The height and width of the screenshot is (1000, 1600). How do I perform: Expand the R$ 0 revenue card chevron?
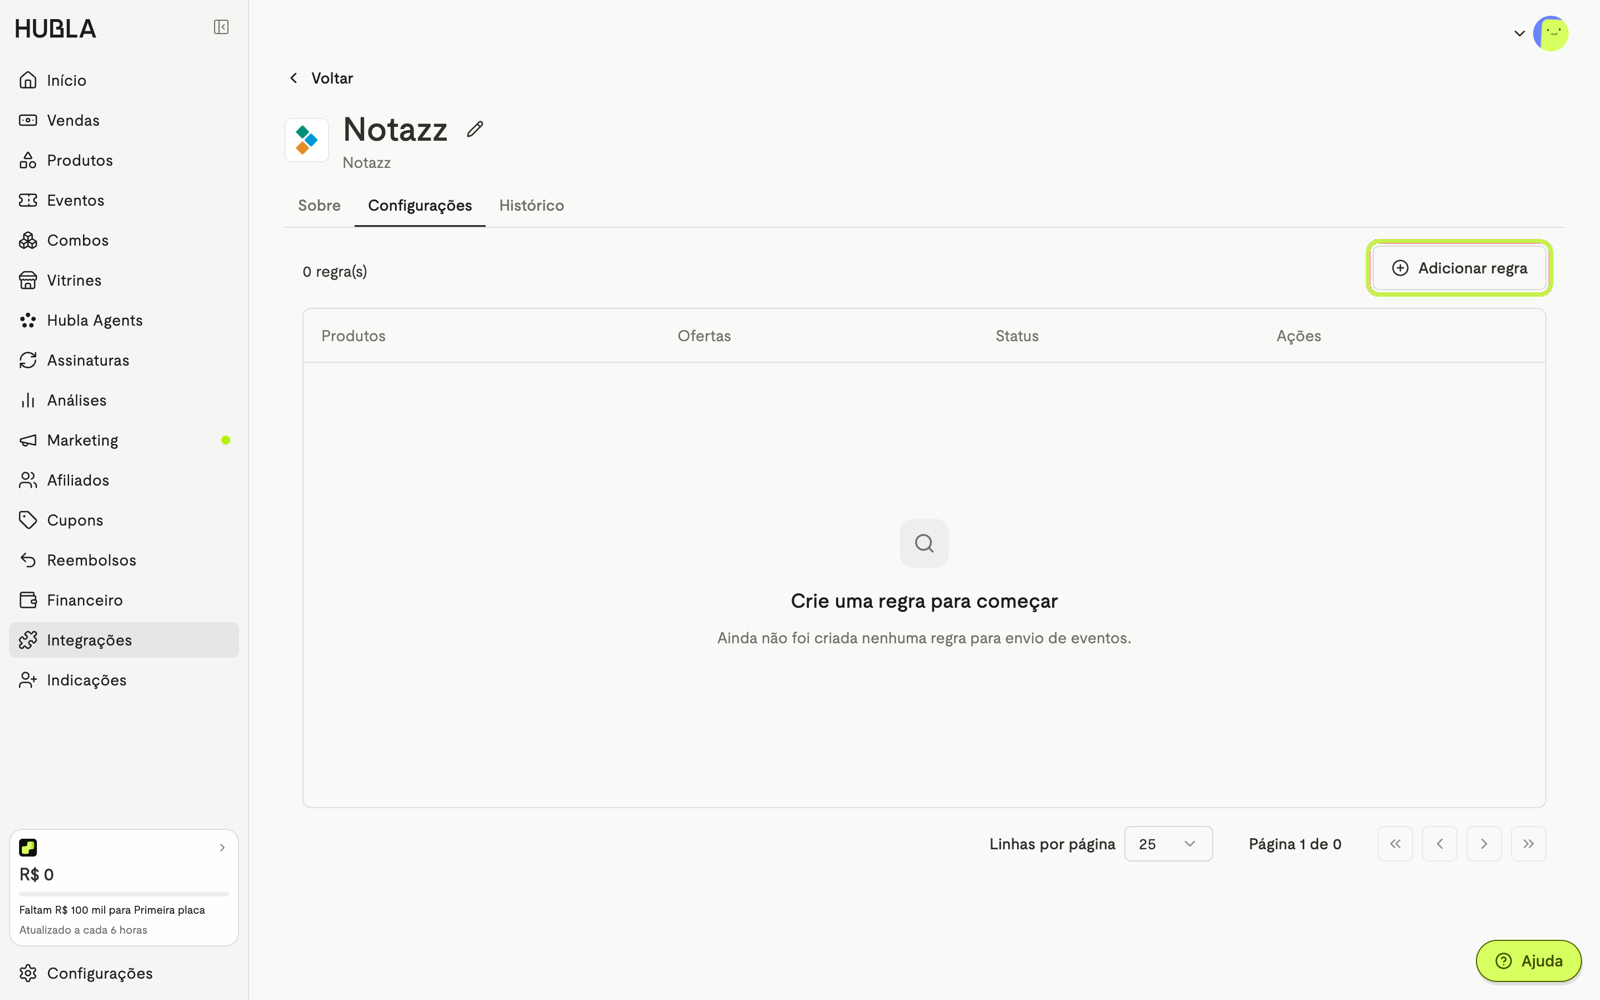pos(222,848)
